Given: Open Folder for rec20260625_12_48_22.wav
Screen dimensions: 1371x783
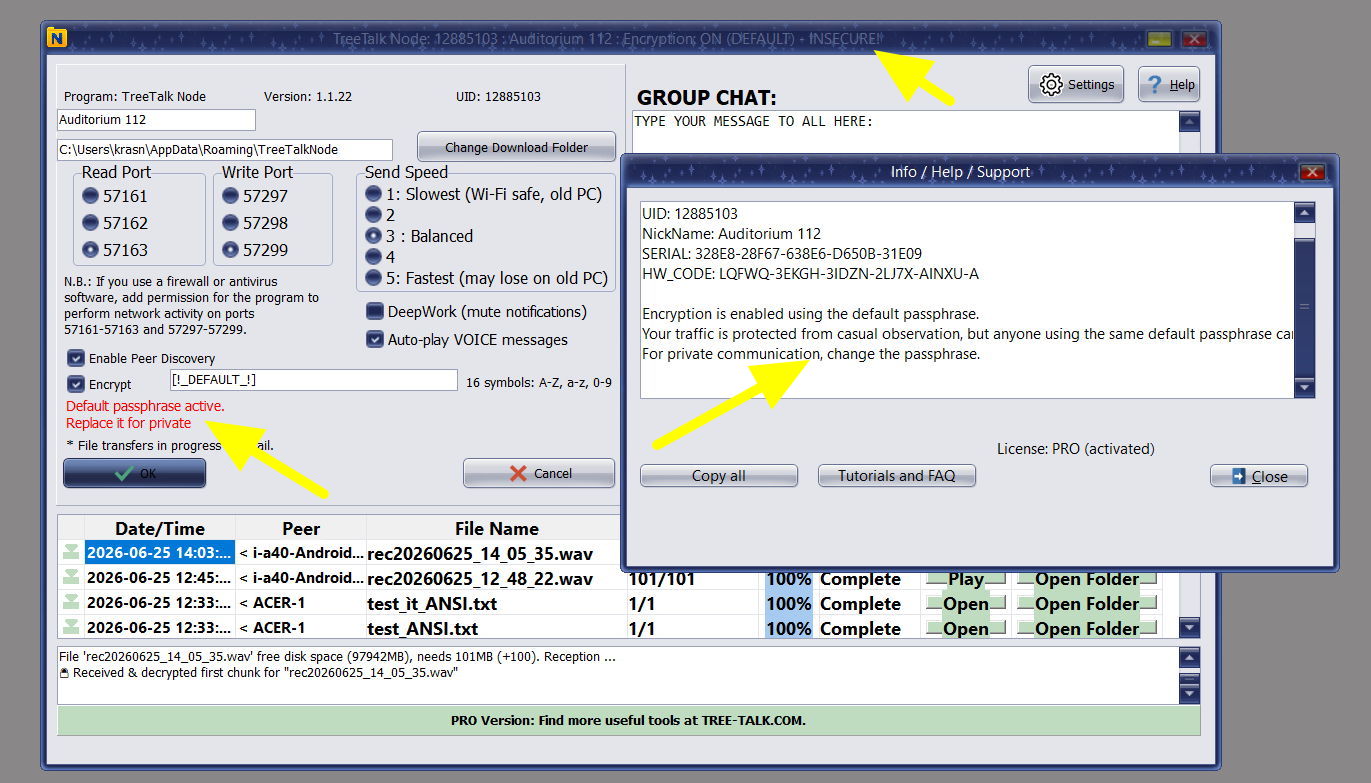Looking at the screenshot, I should pyautogui.click(x=1087, y=579).
